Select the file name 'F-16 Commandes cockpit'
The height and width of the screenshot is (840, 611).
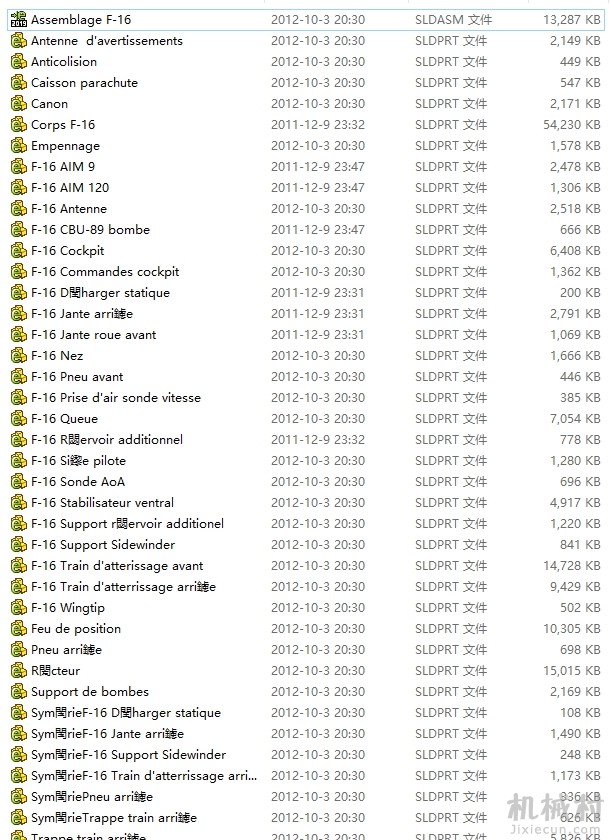tap(105, 272)
